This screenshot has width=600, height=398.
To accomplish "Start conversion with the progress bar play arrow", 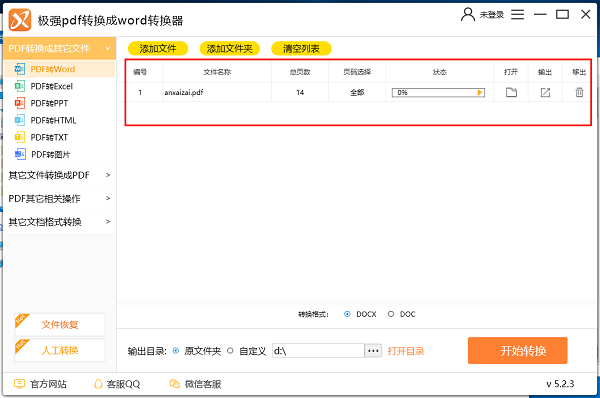I will point(480,93).
